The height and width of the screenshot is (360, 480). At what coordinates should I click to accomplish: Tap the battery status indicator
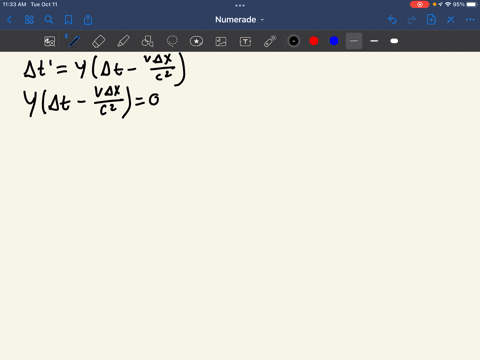pos(472,4)
